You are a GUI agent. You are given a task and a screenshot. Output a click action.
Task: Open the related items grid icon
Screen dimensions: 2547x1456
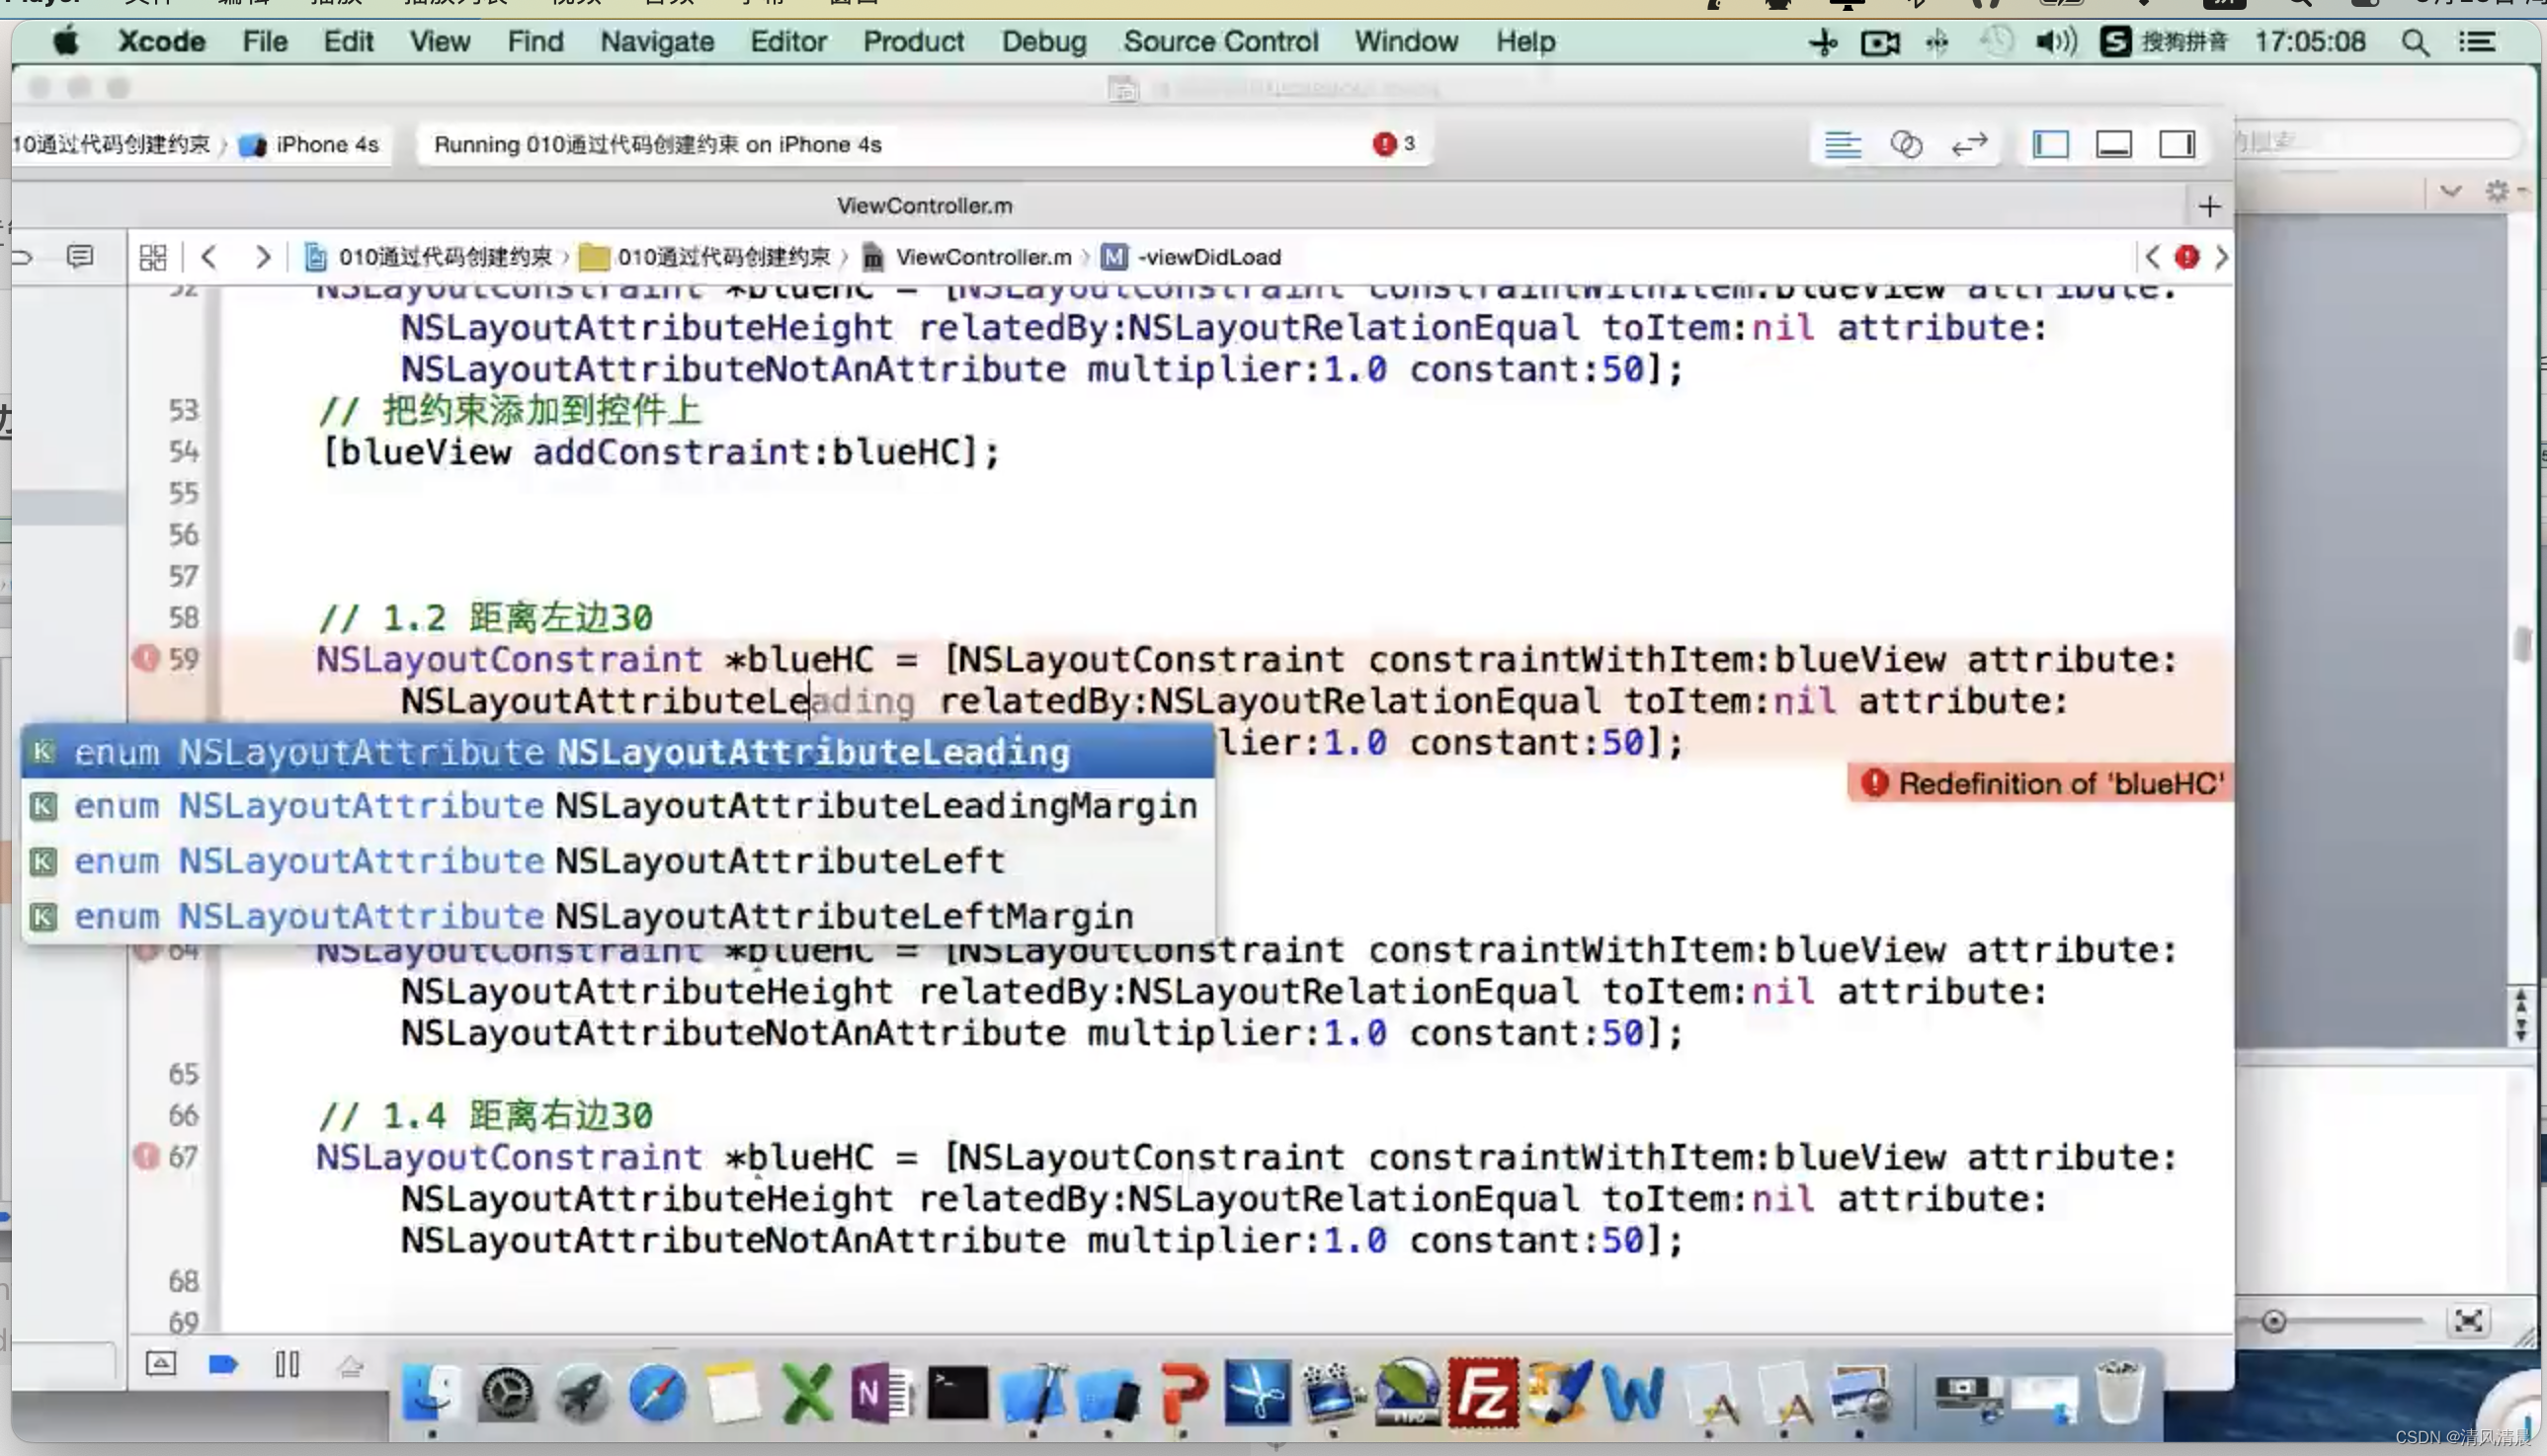pos(153,257)
